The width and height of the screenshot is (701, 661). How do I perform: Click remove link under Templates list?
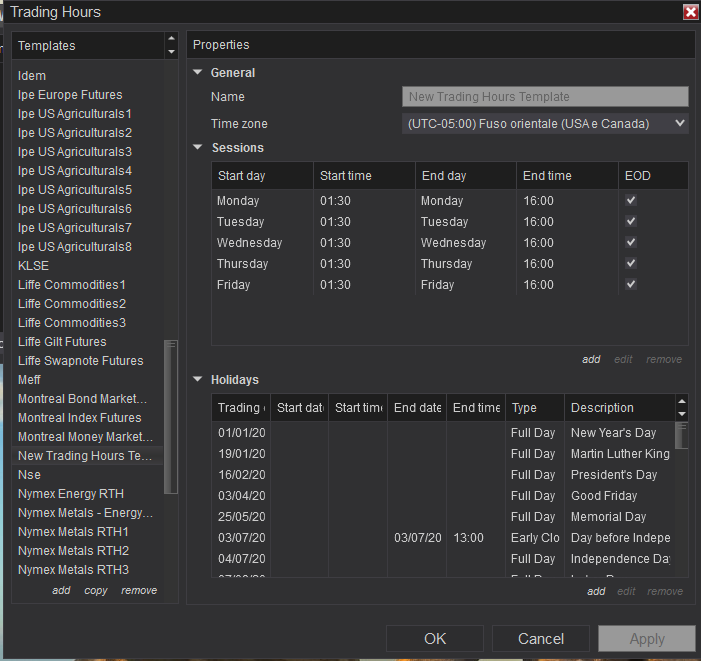(139, 591)
